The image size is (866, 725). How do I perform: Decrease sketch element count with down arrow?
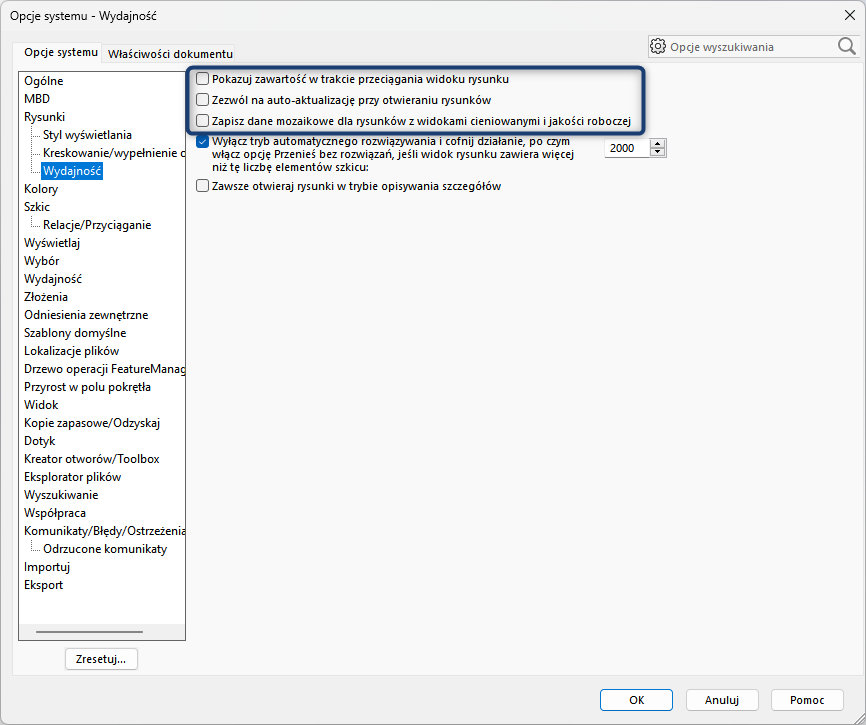pyautogui.click(x=657, y=152)
